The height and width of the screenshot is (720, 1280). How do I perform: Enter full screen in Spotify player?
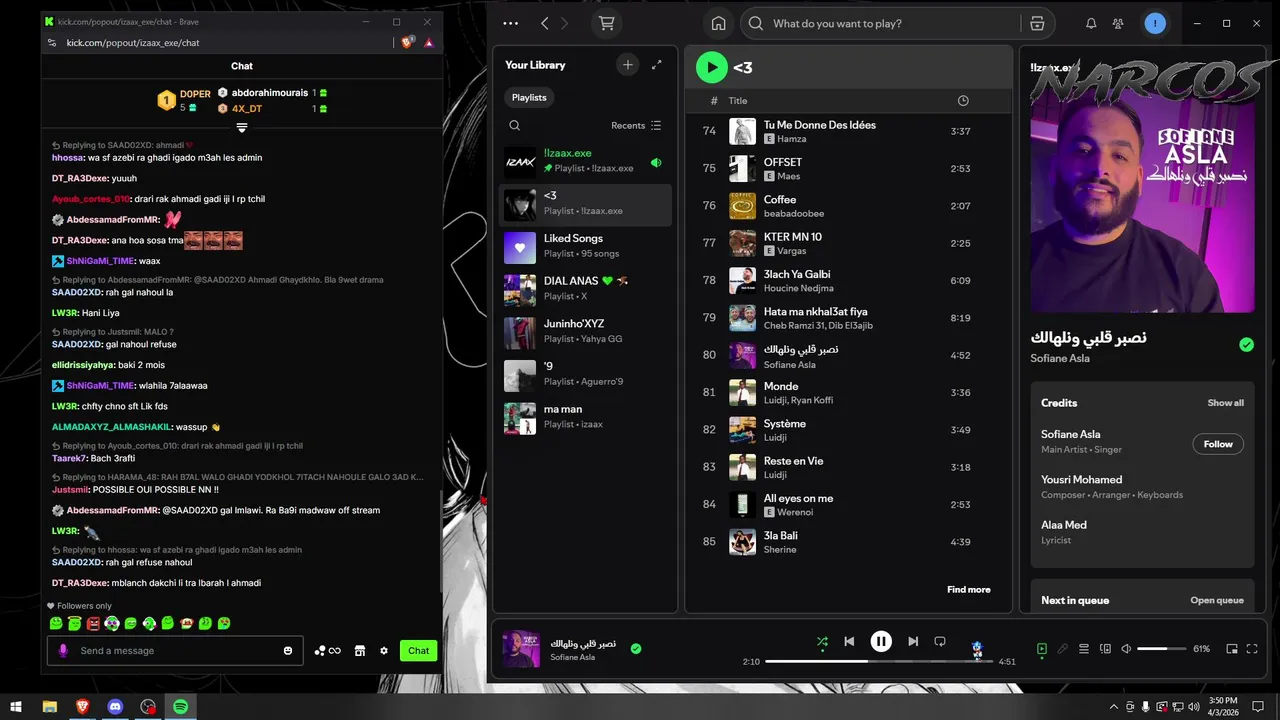[1252, 649]
